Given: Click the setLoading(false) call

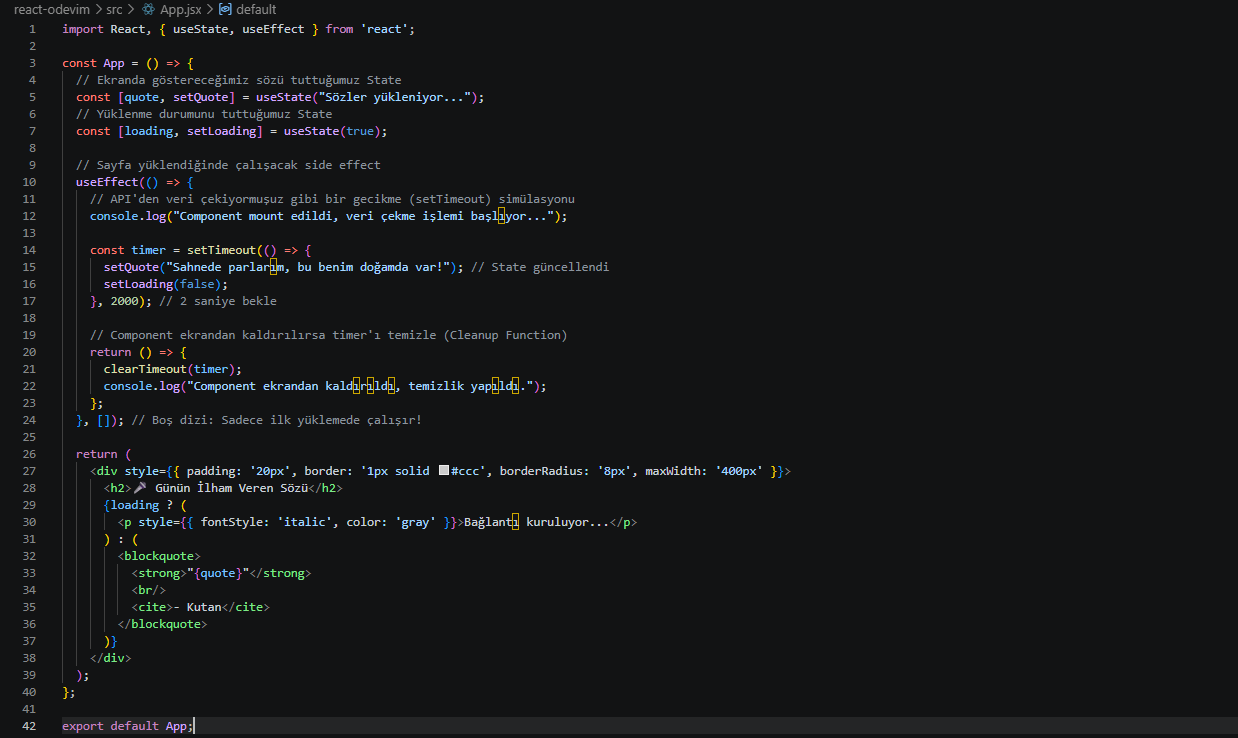Looking at the screenshot, I should tap(162, 284).
